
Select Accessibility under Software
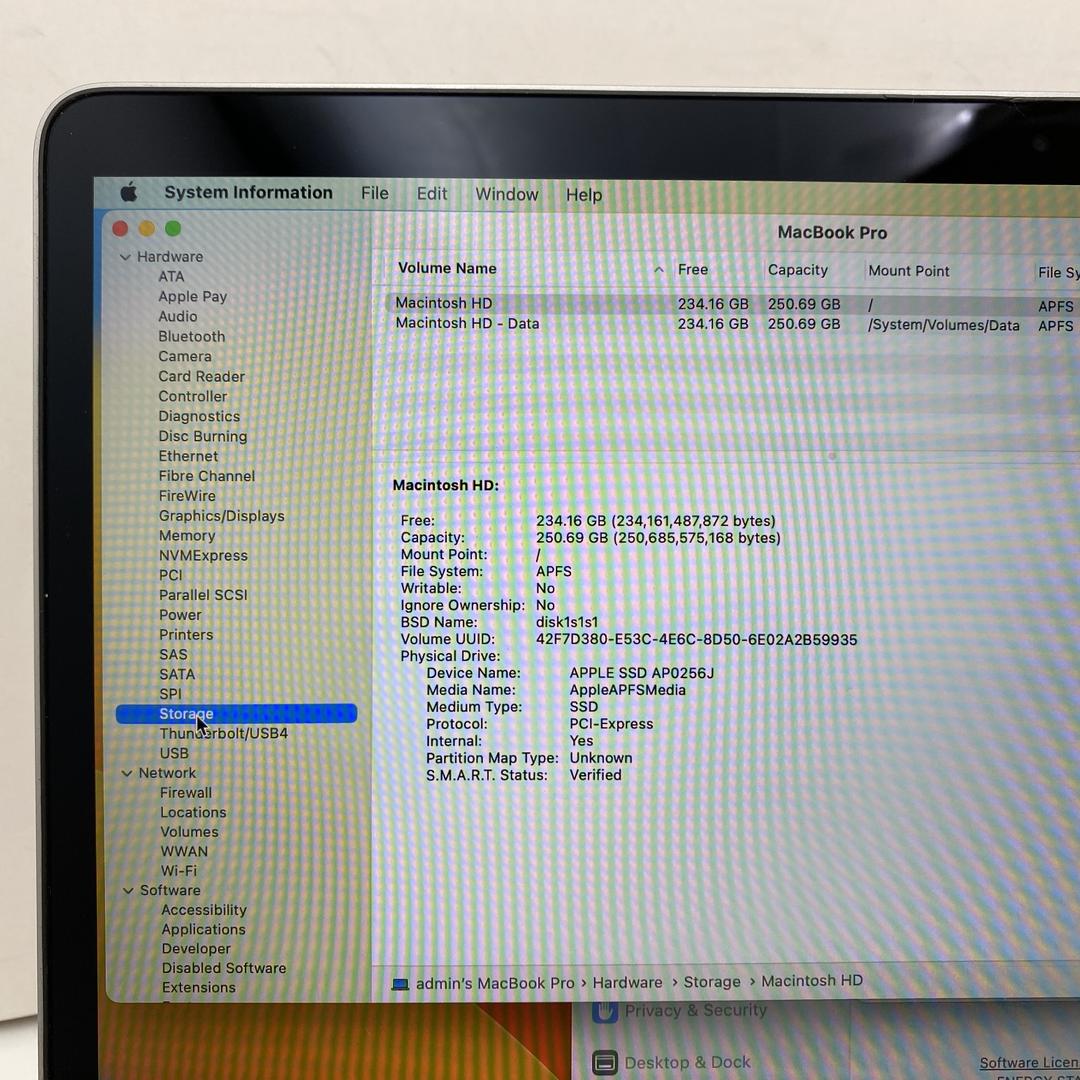[x=204, y=911]
